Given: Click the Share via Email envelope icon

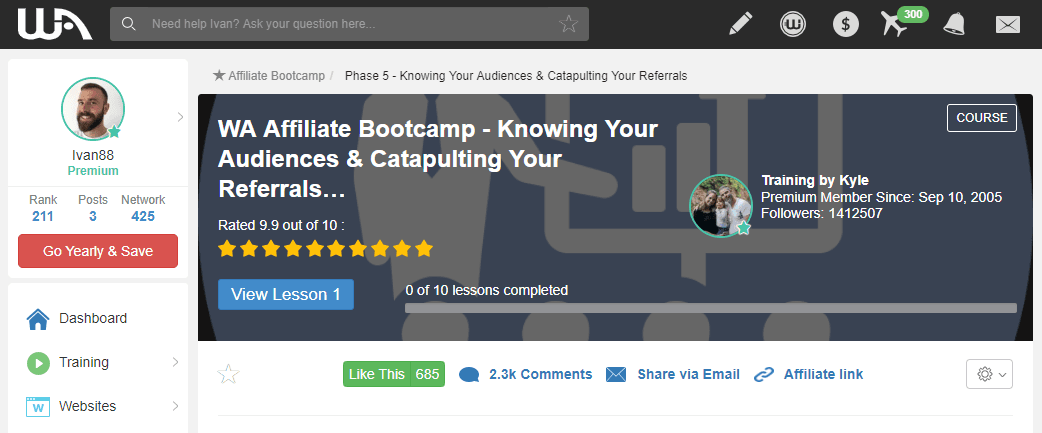Looking at the screenshot, I should (616, 375).
